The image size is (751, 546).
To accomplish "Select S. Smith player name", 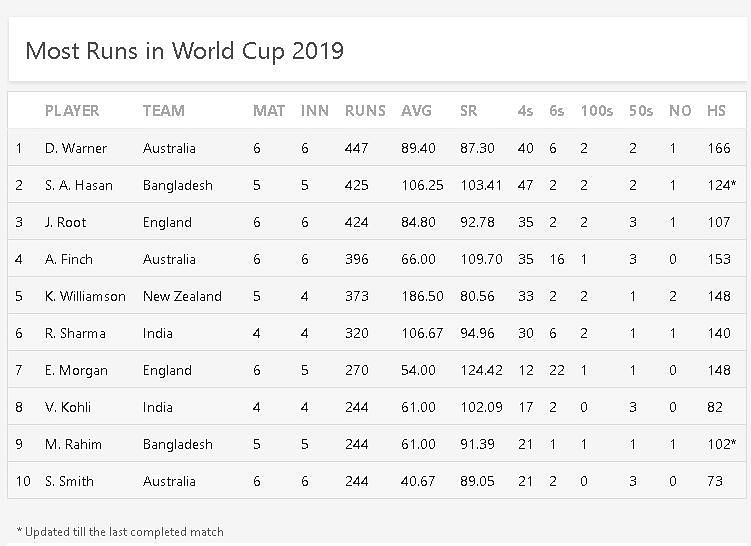I will pos(70,481).
